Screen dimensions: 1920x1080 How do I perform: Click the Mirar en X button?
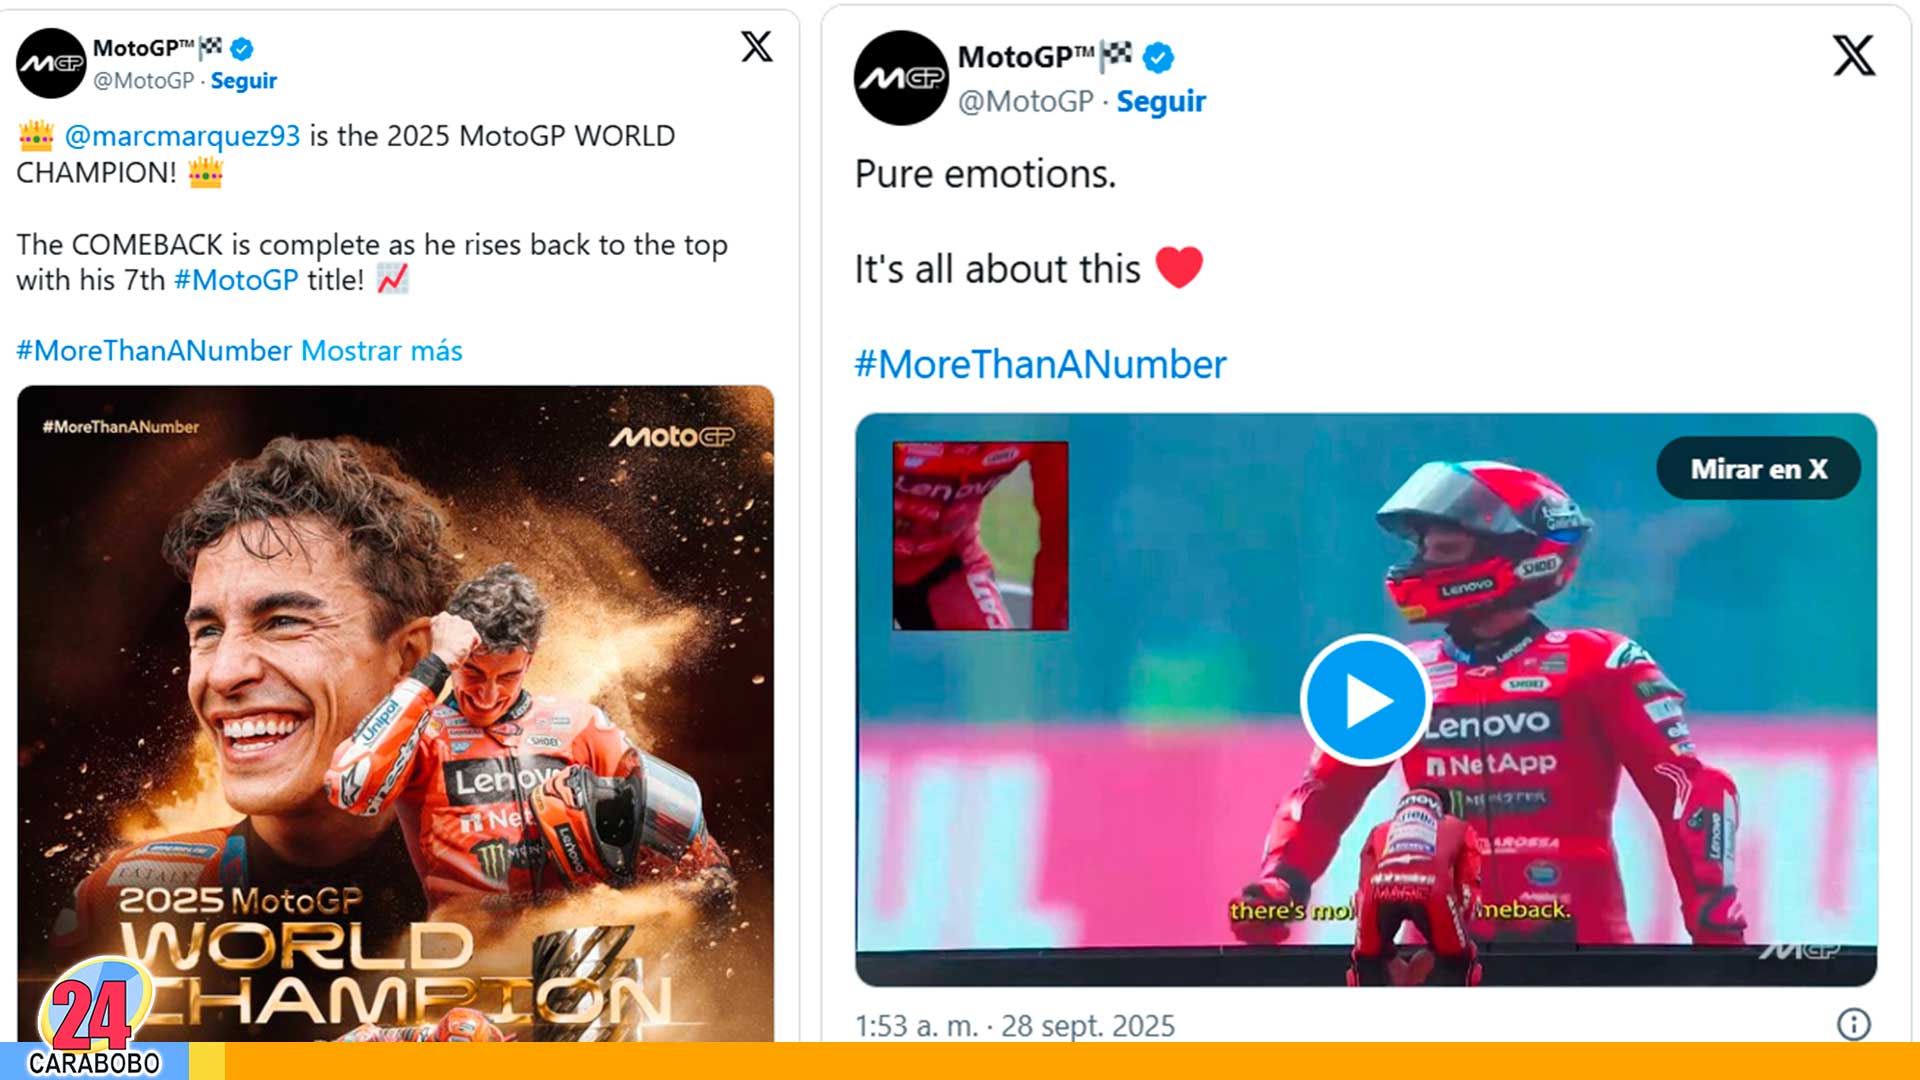click(1759, 469)
